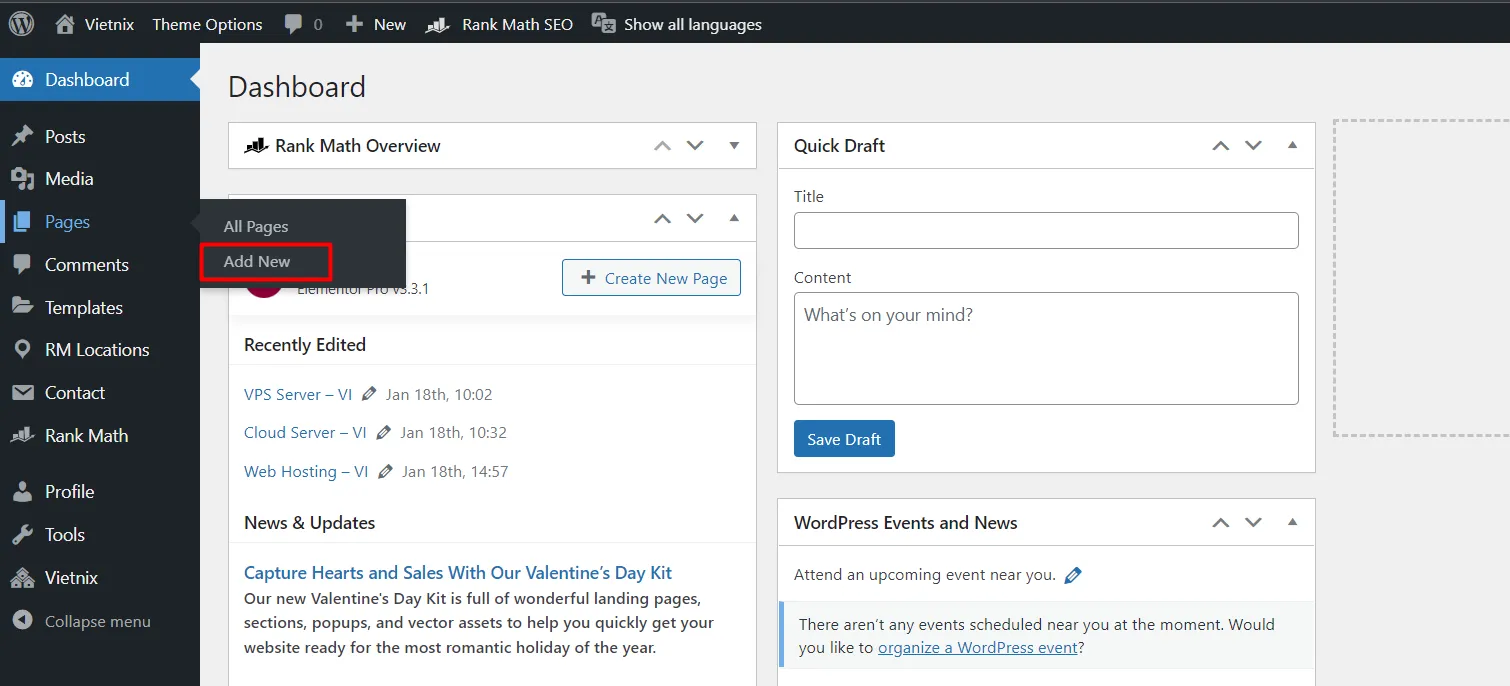
Task: Edit VPS Server – VI via its pencil icon
Action: click(368, 394)
